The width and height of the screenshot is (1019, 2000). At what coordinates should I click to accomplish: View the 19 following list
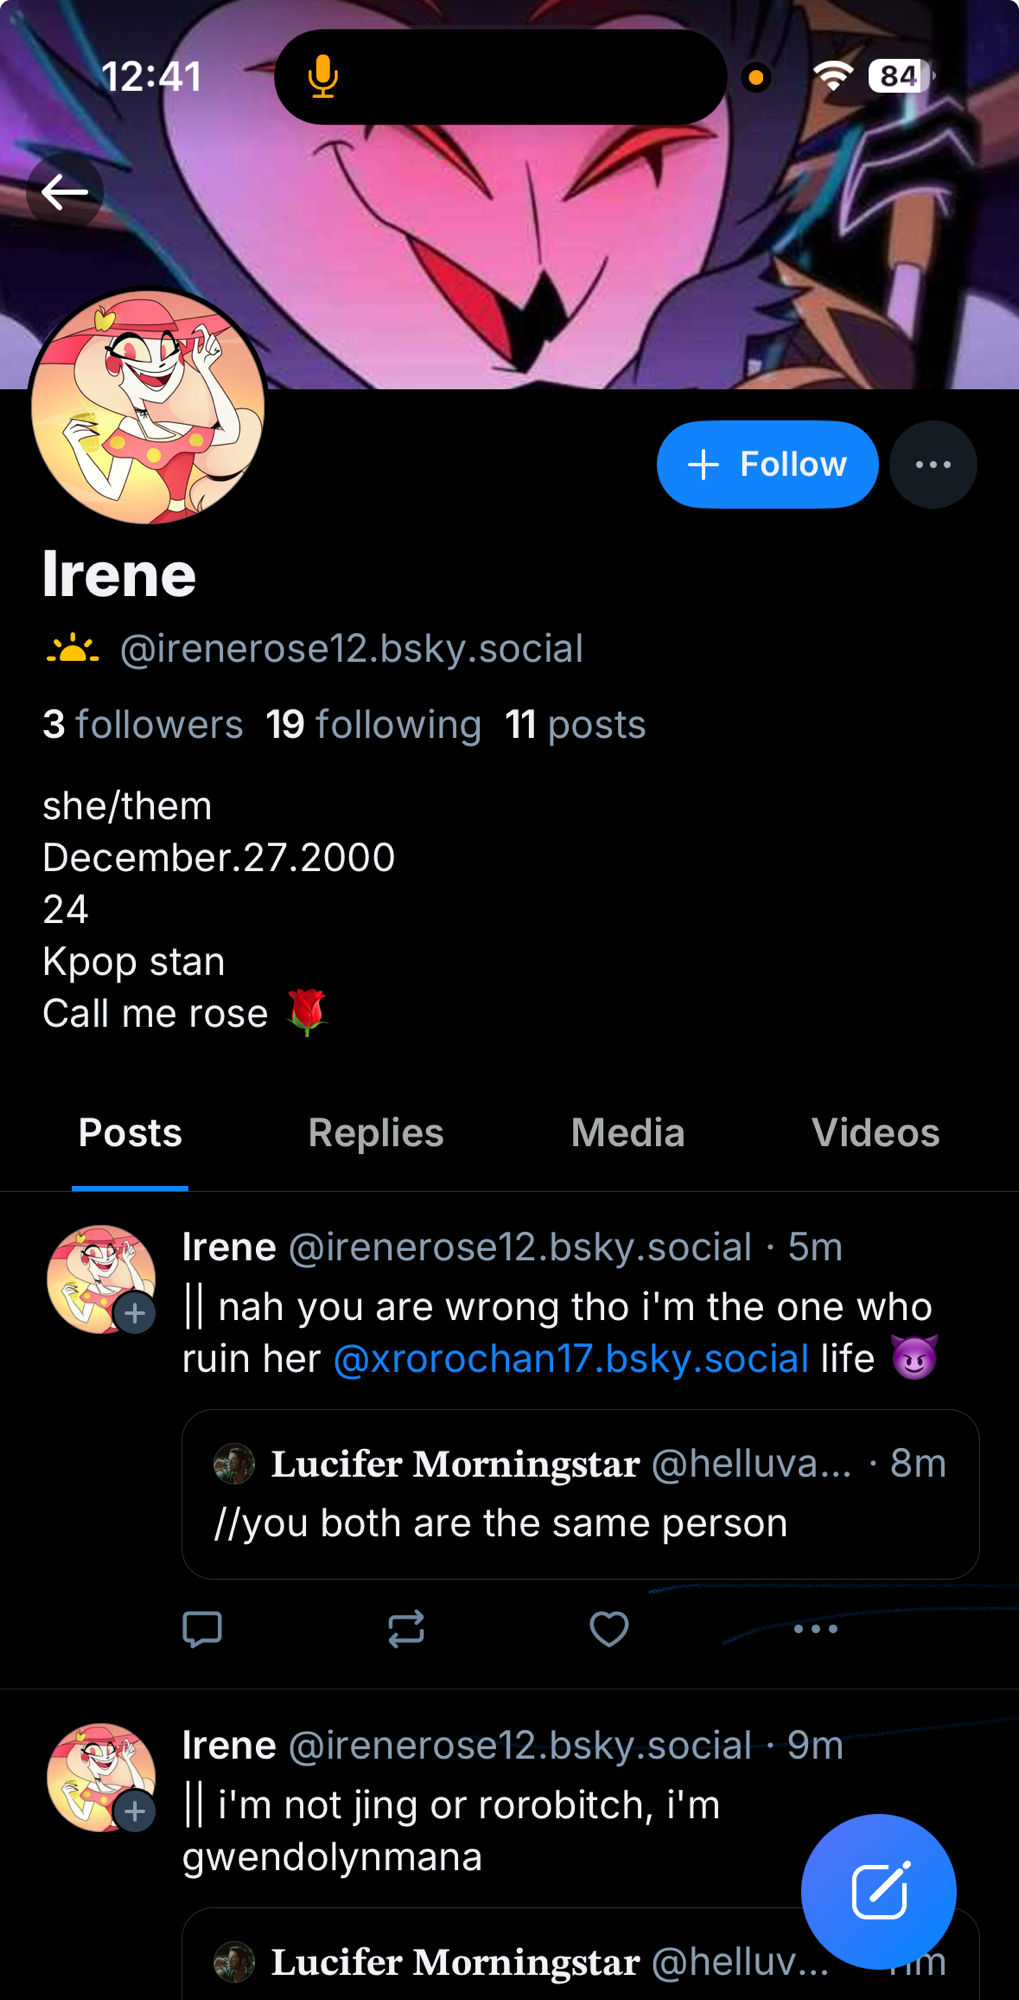tap(373, 725)
